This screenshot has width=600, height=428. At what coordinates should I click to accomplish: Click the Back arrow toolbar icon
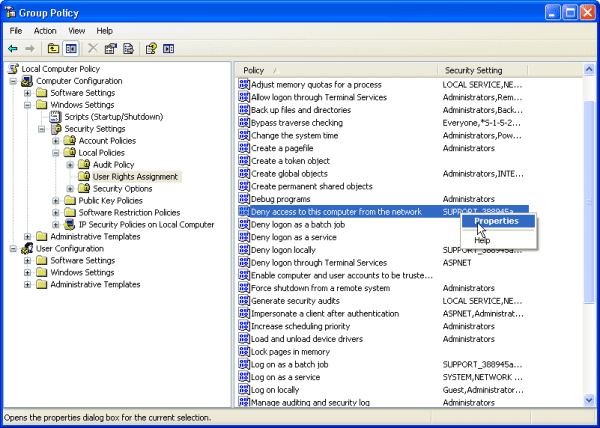[13, 48]
